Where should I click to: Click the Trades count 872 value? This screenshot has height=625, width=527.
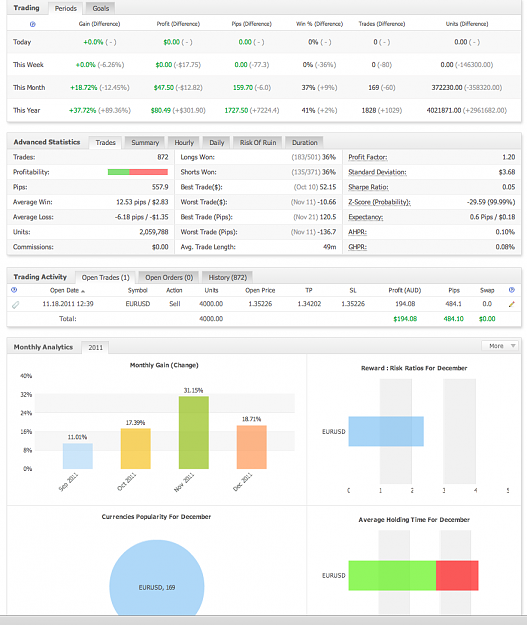(163, 157)
